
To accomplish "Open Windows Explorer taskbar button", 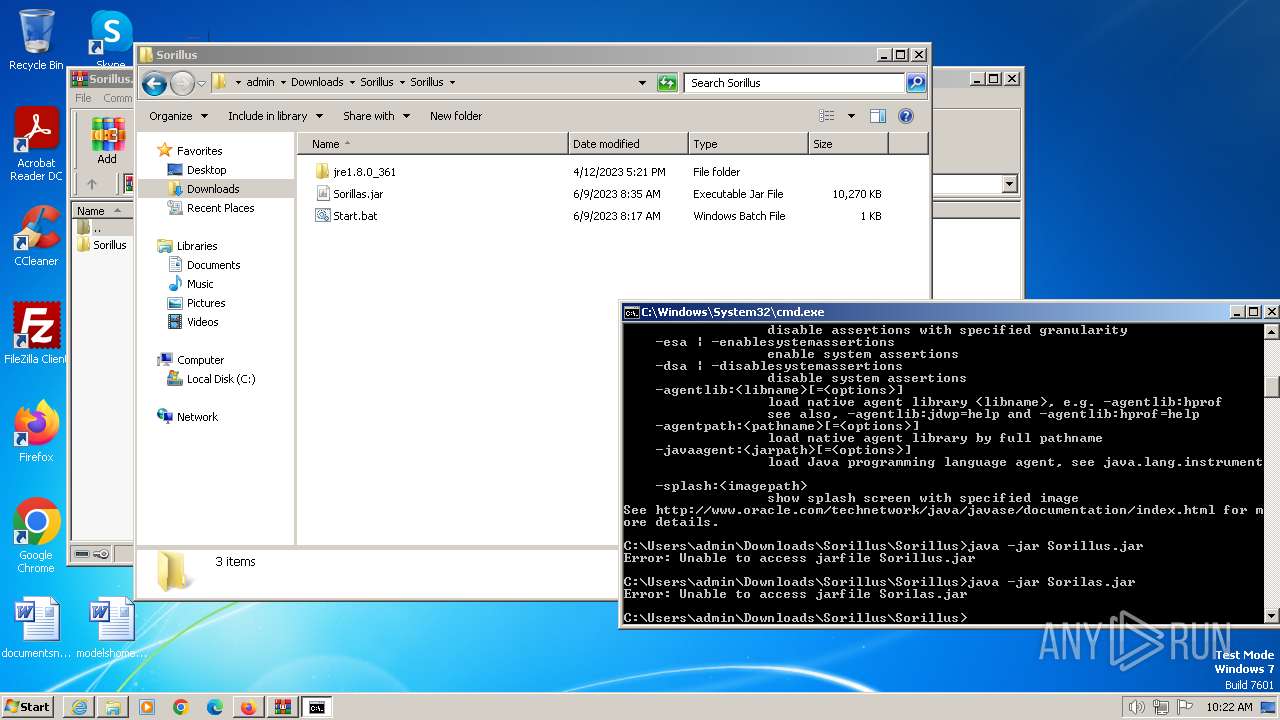I will click(113, 707).
